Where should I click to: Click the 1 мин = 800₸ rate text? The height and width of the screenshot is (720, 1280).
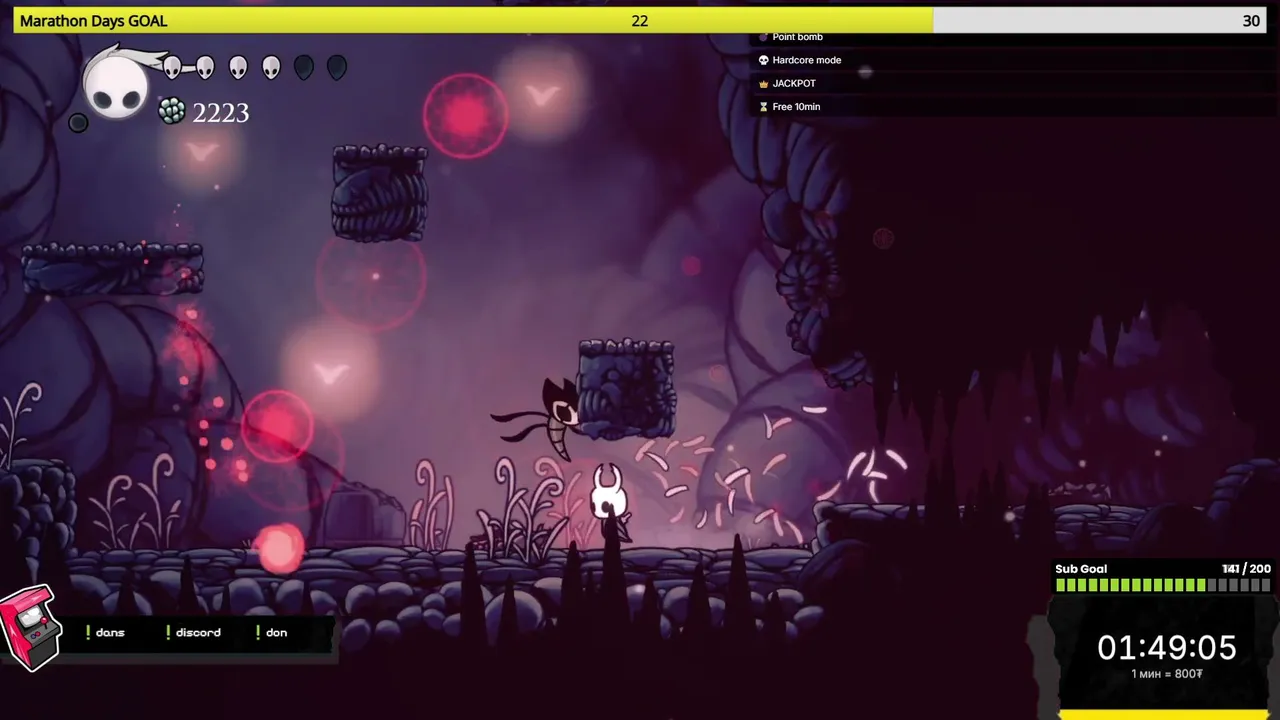(x=1167, y=674)
